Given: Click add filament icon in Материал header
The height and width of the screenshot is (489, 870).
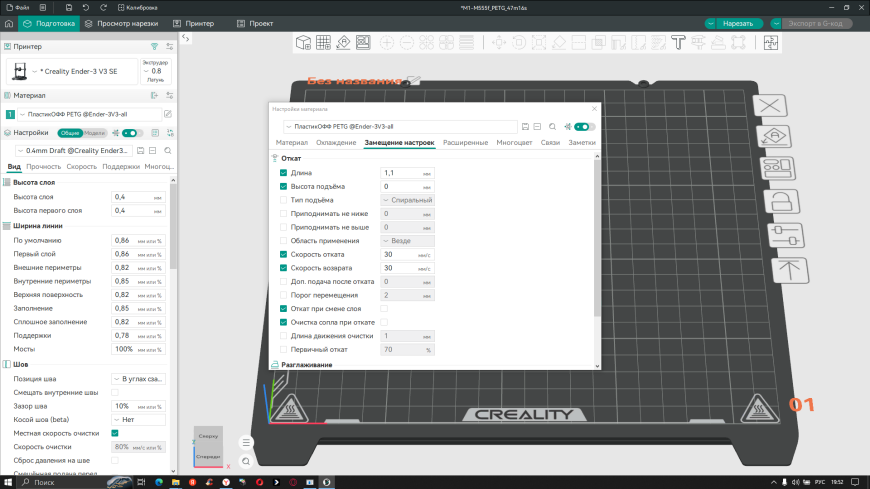Looking at the screenshot, I should 154,95.
